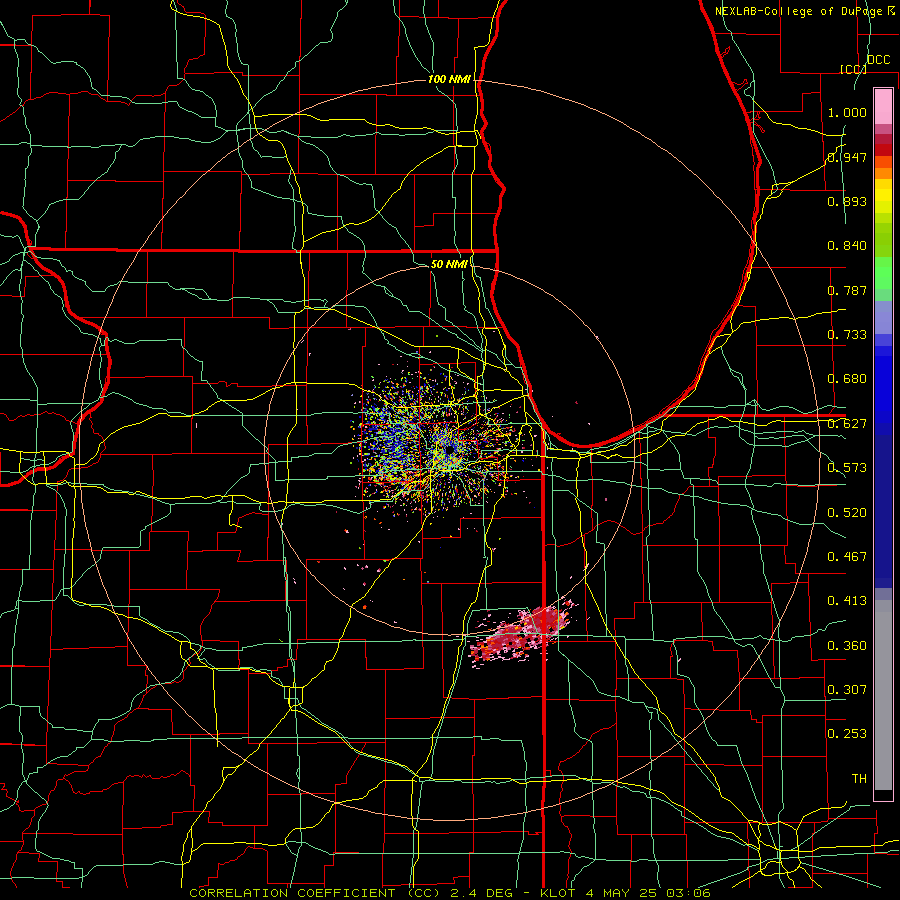Viewport: 900px width, 900px height.
Task: Click the 0.307 legend value
Action: 847,690
